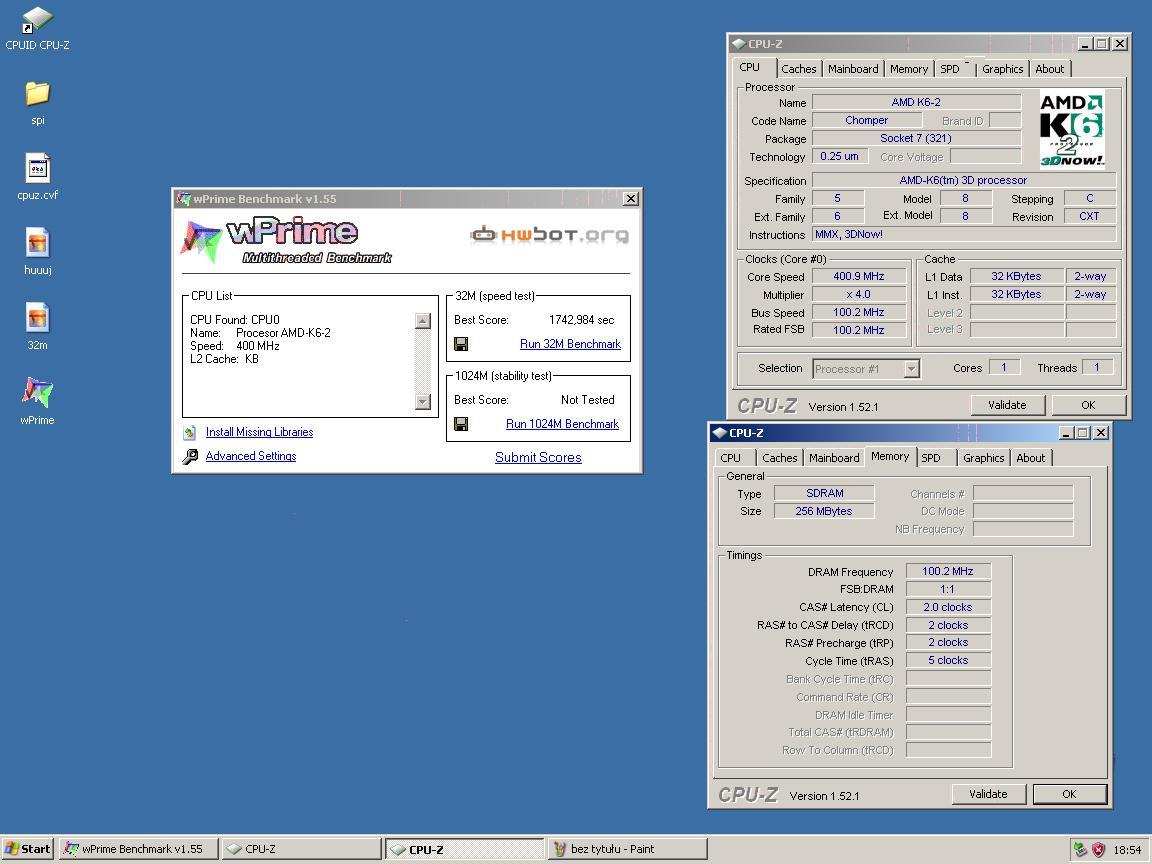
Task: Click the Code Name Chomper field
Action: 867,120
